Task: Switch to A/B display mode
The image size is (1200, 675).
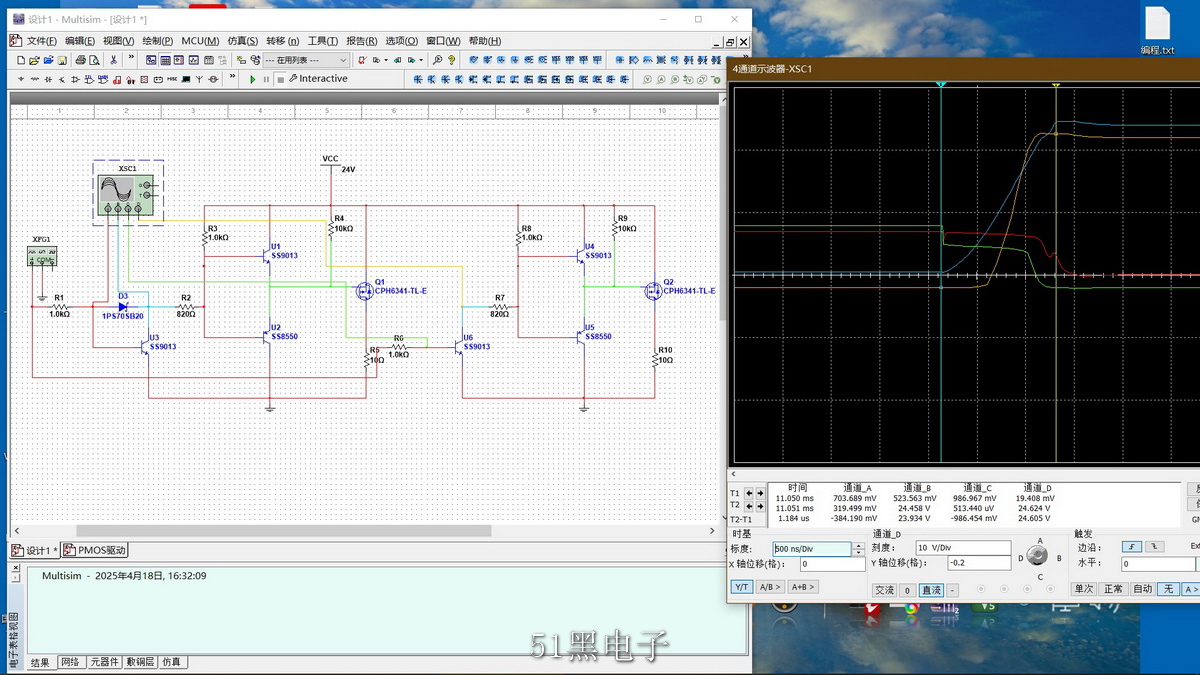Action: coord(770,587)
